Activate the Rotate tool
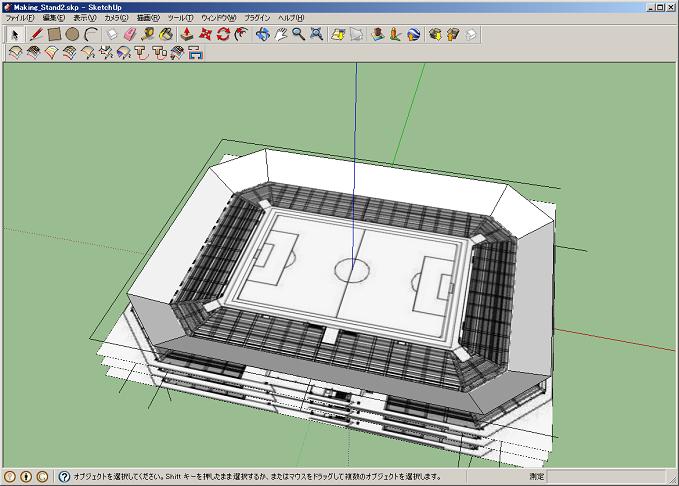Screen dimensions: 679x486 [223, 34]
